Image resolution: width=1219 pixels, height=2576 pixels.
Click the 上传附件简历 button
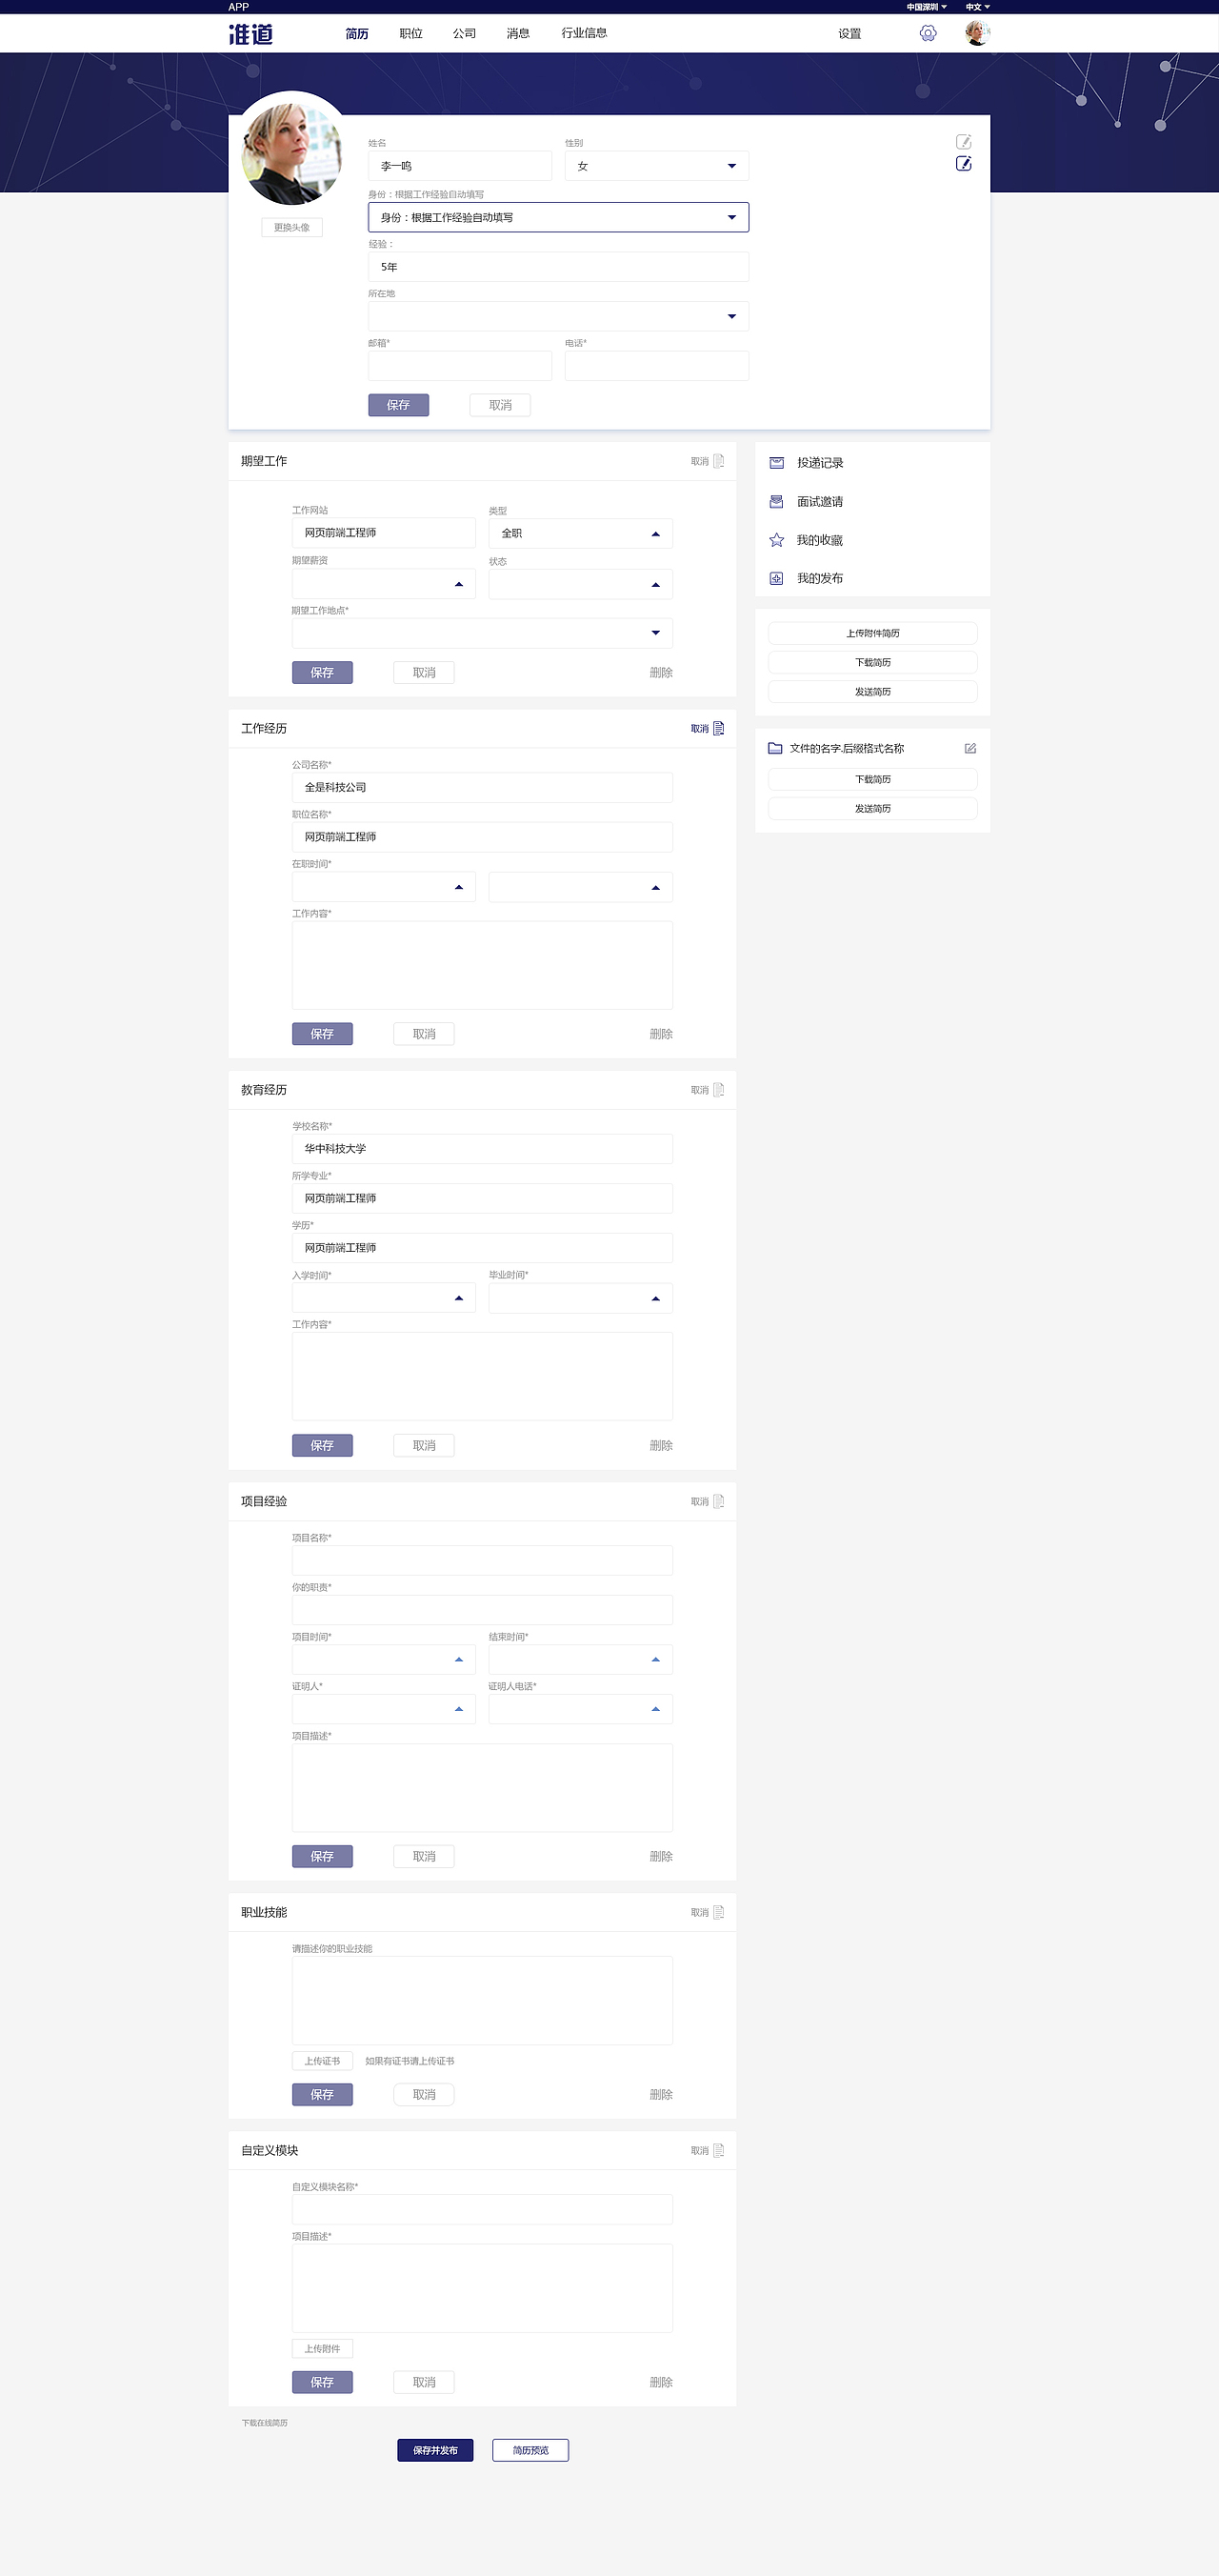(872, 633)
